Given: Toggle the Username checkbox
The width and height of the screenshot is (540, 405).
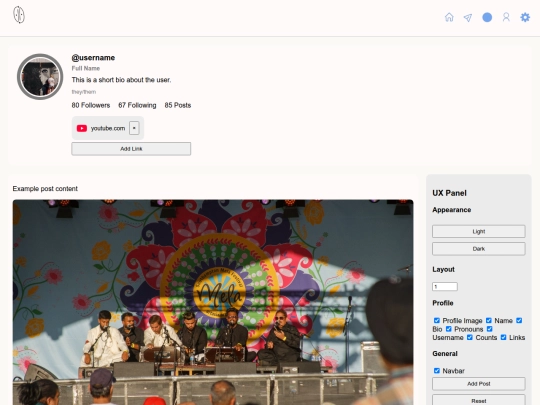Looking at the screenshot, I should tap(489, 329).
